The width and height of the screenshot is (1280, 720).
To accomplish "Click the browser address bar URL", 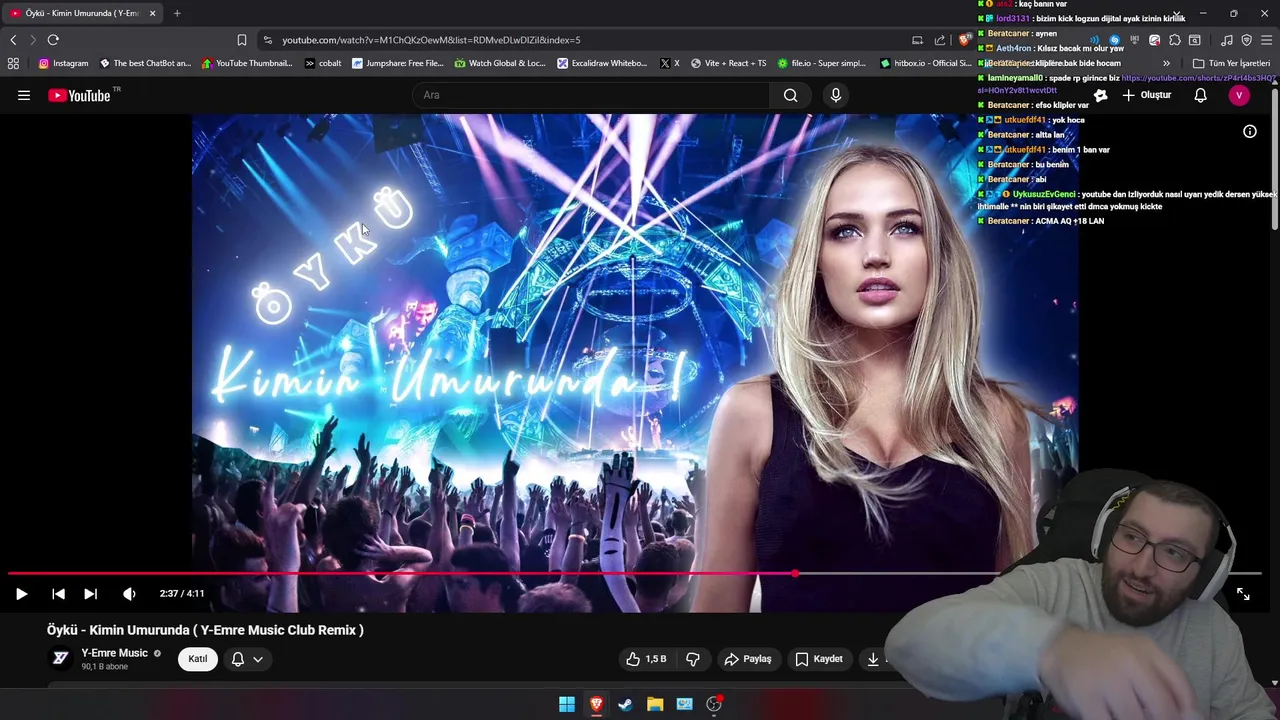I will point(431,40).
